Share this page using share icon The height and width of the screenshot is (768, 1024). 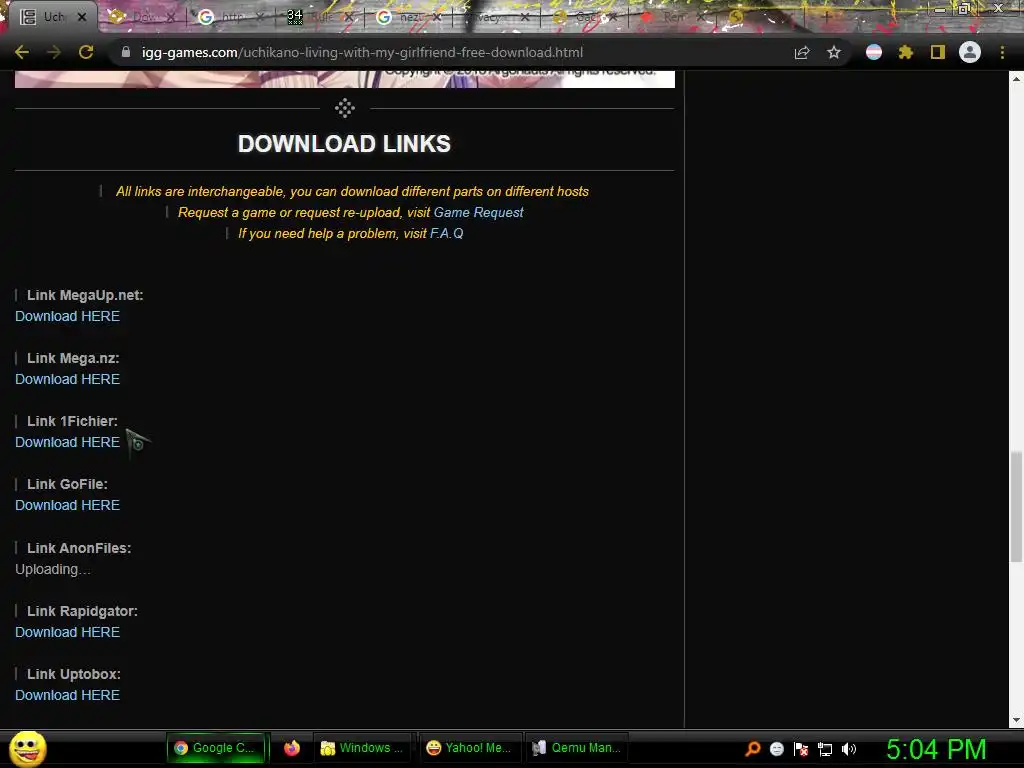(802, 52)
